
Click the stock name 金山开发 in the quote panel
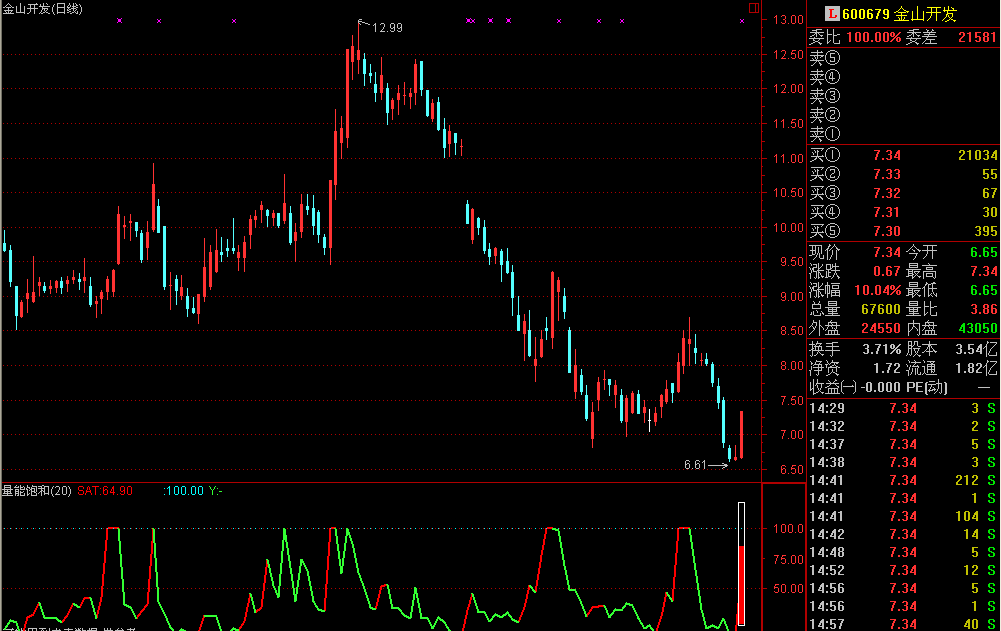[925, 14]
